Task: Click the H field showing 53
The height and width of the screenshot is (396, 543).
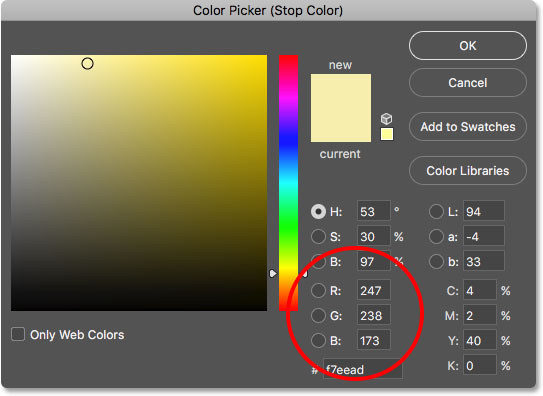Action: tap(374, 211)
